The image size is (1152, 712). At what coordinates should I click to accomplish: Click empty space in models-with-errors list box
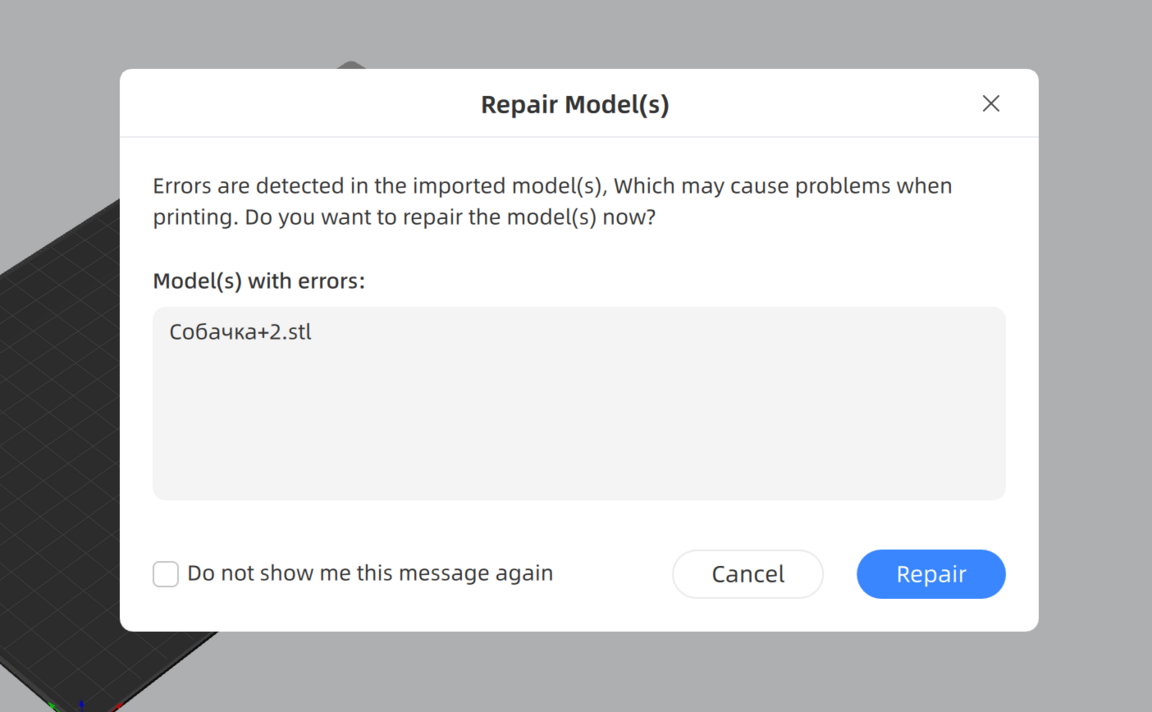pos(578,430)
